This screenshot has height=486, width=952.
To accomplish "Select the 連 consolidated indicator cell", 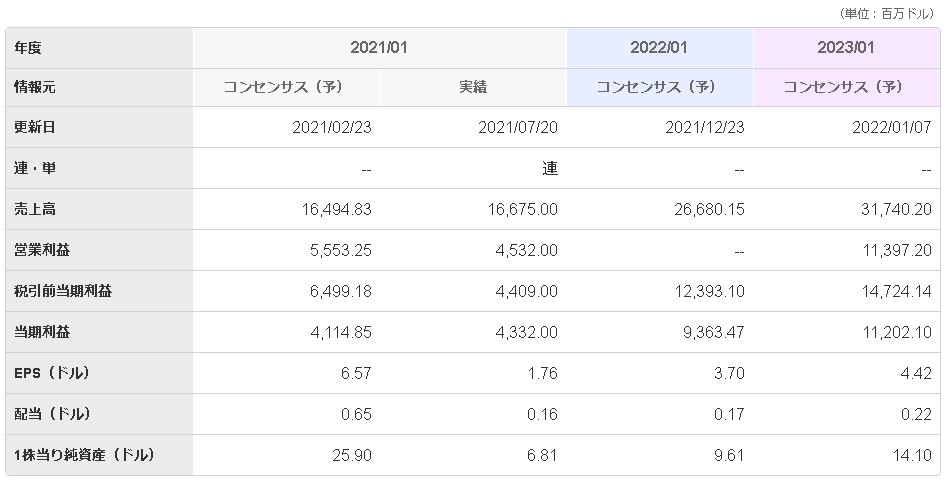I will [549, 169].
